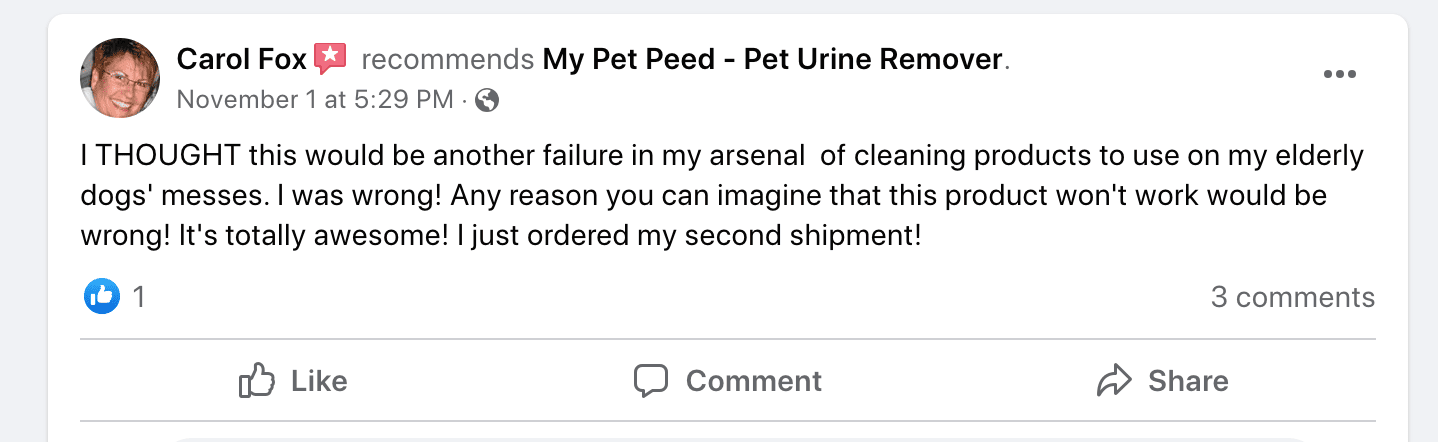The height and width of the screenshot is (442, 1438).
Task: Open the November 1 at 5:29 PM timestamp
Action: [x=315, y=100]
